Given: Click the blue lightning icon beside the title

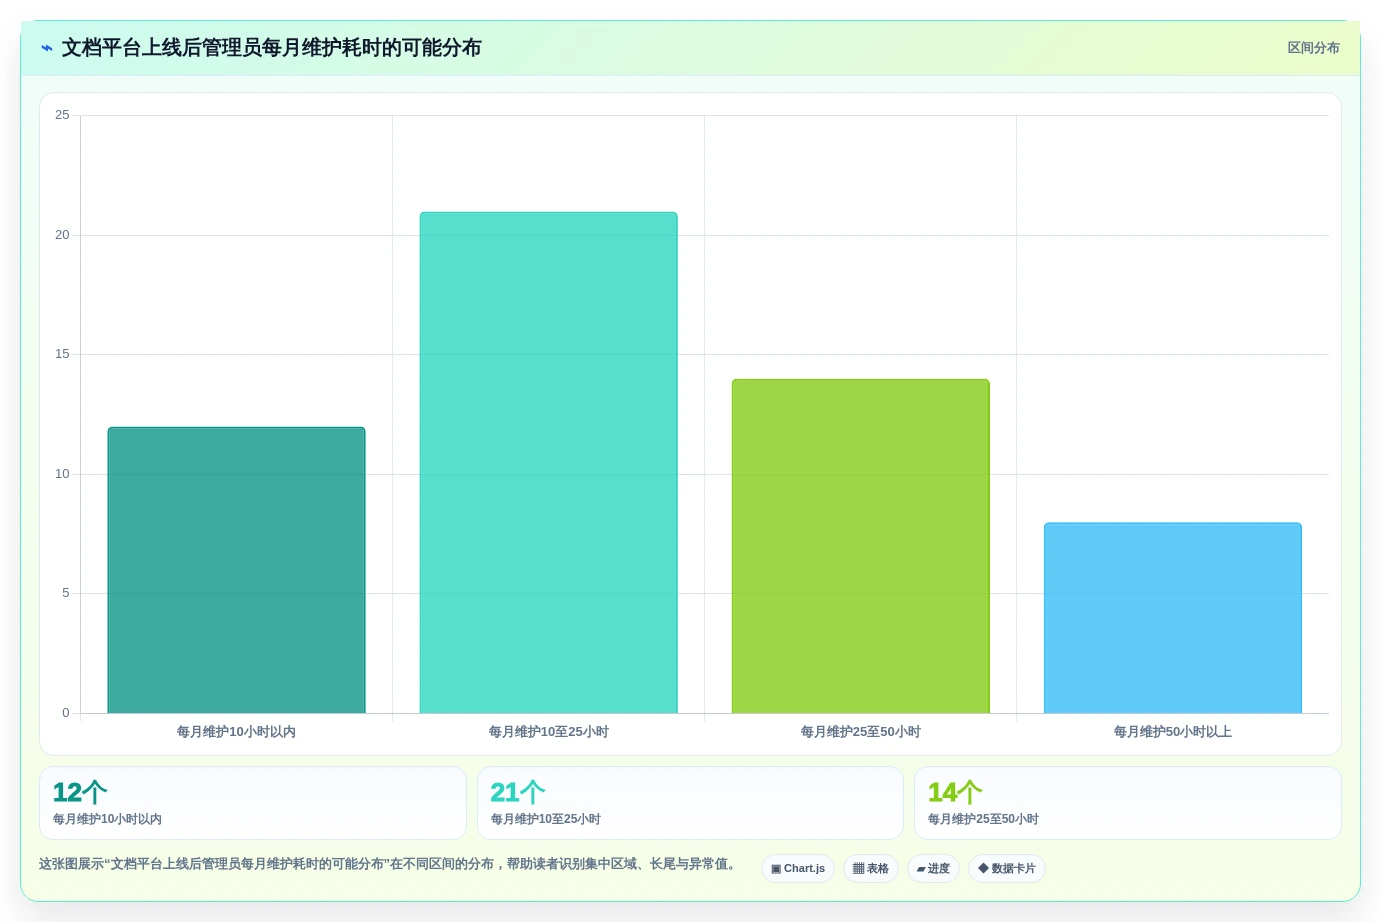Looking at the screenshot, I should tap(47, 48).
